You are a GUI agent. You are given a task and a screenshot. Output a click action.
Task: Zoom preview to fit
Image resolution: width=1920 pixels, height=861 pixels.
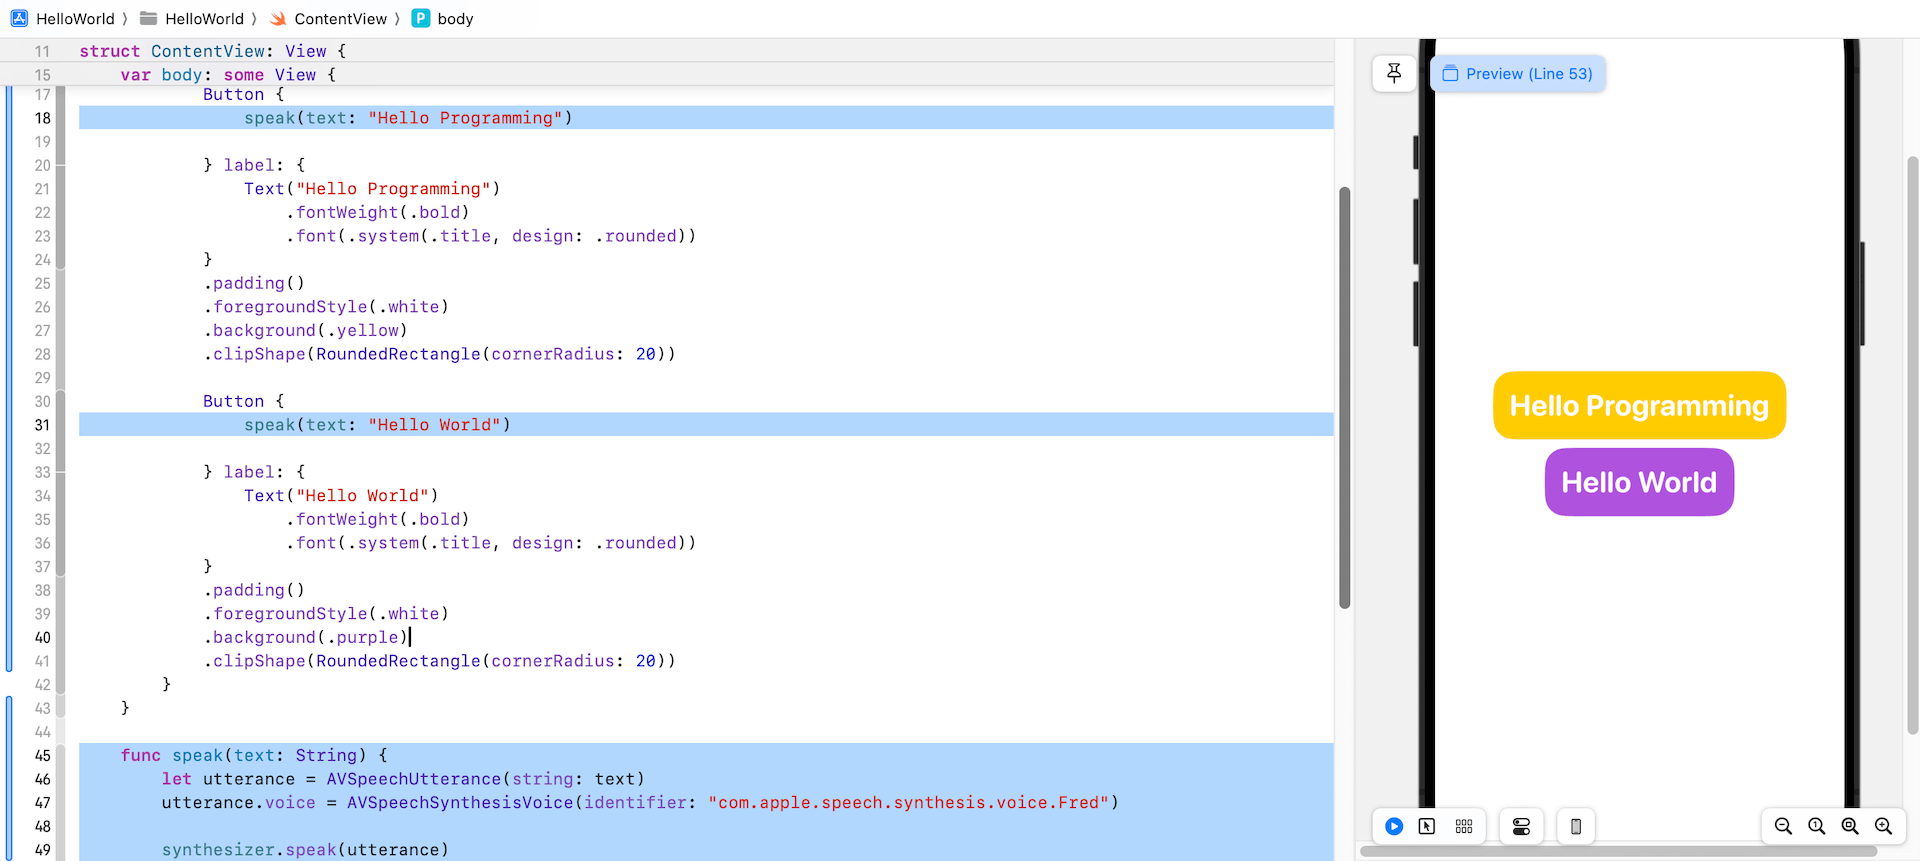[x=1850, y=826]
